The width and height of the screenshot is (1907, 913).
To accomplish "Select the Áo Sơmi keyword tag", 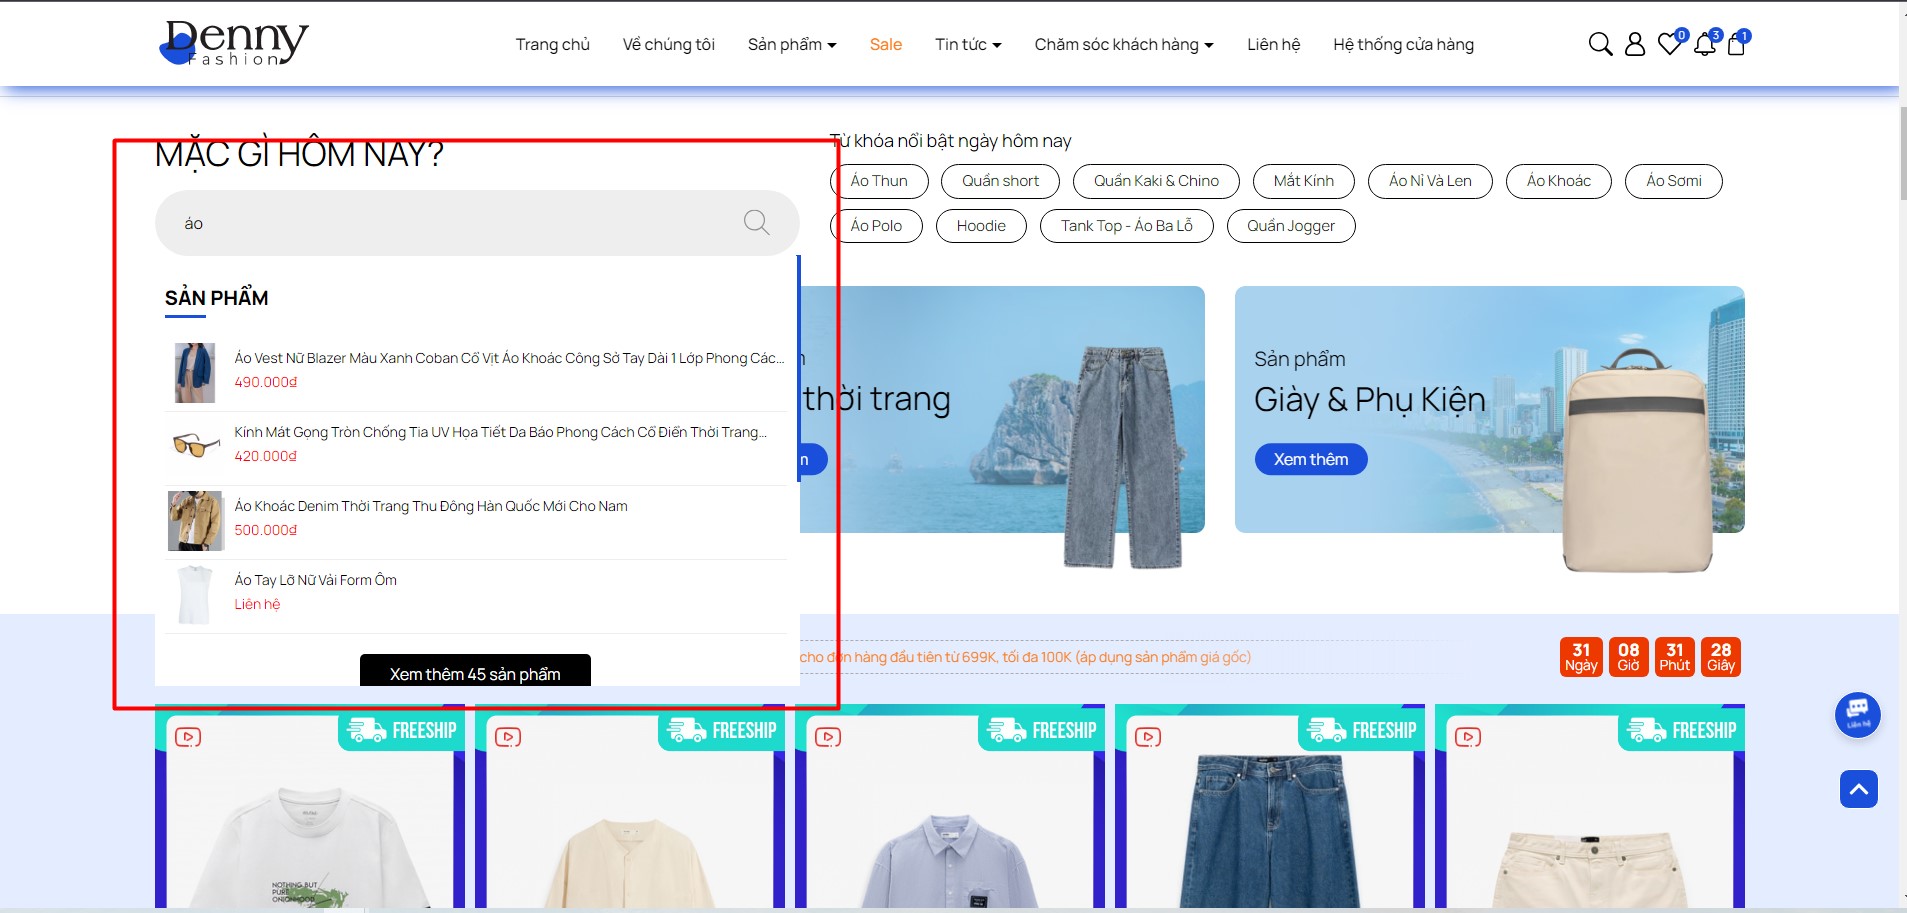I will pos(1674,181).
